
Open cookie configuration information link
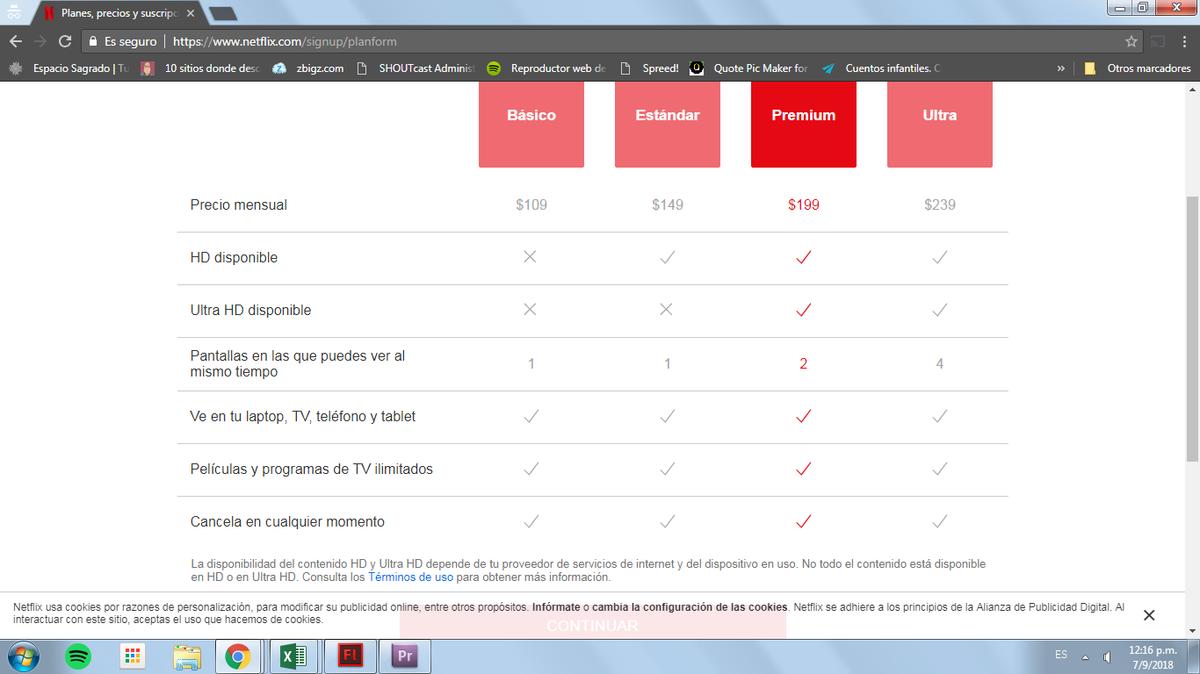pos(660,607)
